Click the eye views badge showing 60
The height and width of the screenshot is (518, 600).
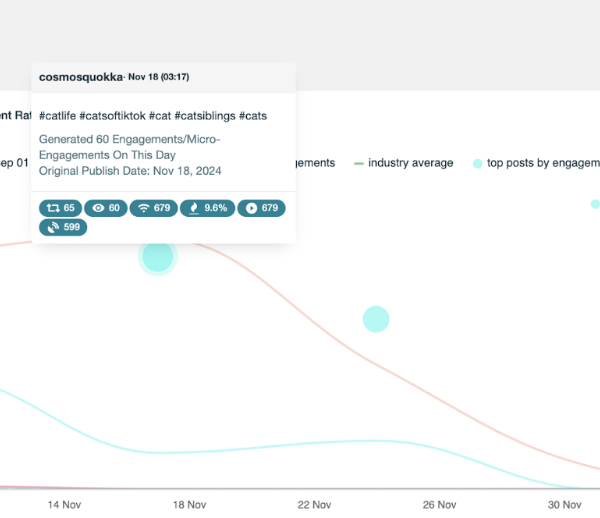107,208
